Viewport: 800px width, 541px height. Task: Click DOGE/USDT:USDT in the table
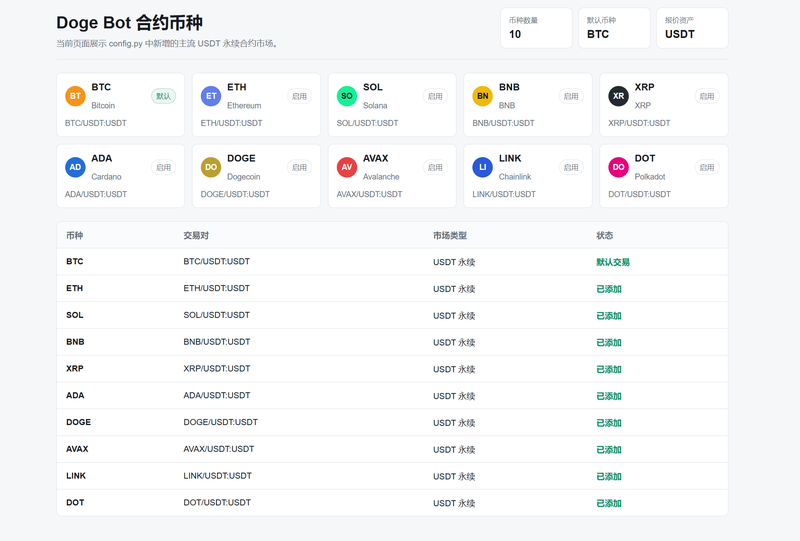[220, 422]
